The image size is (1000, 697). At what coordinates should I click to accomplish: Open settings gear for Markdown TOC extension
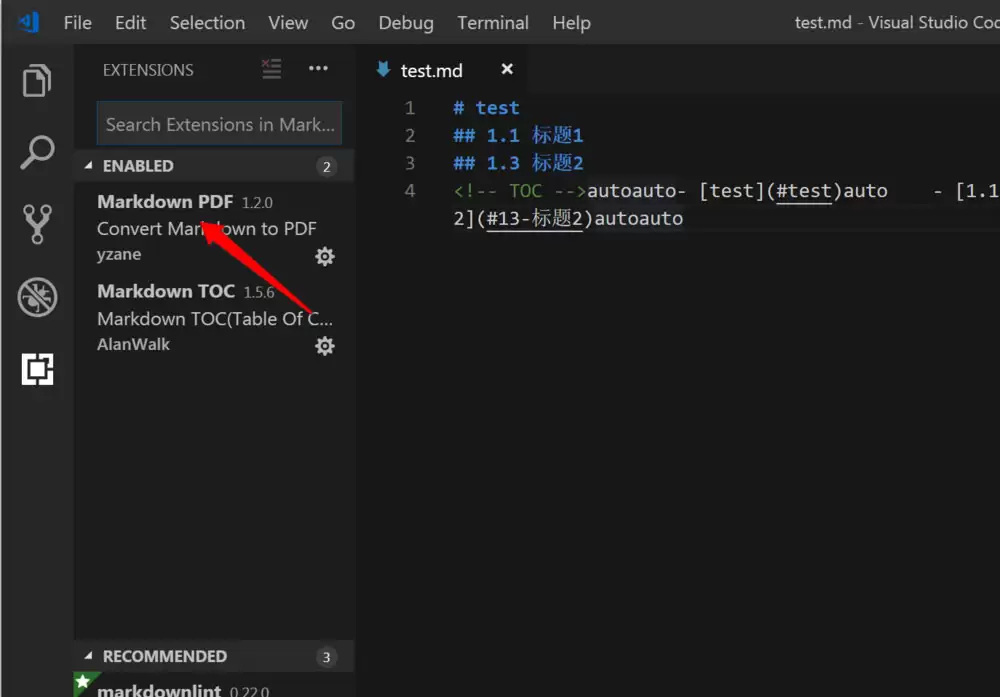pyautogui.click(x=324, y=346)
